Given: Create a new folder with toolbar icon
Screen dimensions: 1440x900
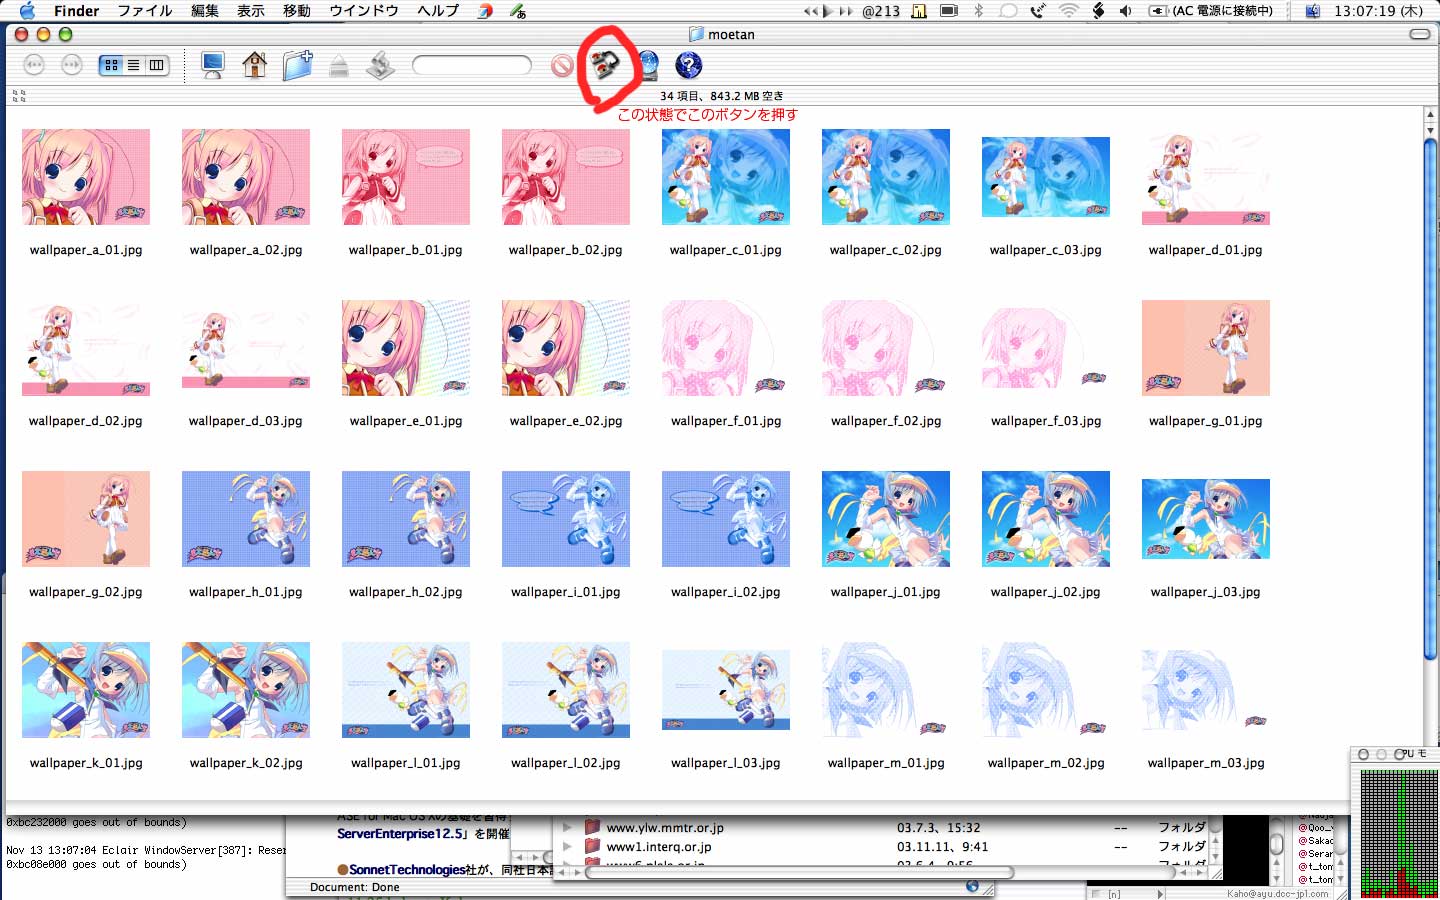Looking at the screenshot, I should pos(297,66).
